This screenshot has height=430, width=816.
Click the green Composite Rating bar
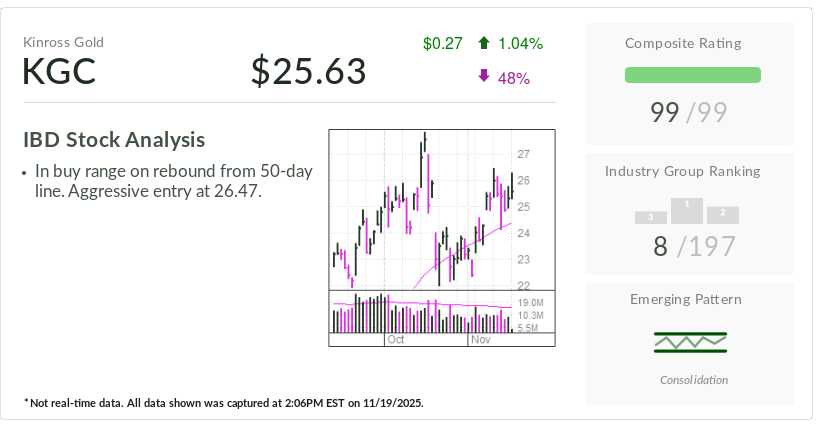coord(692,75)
